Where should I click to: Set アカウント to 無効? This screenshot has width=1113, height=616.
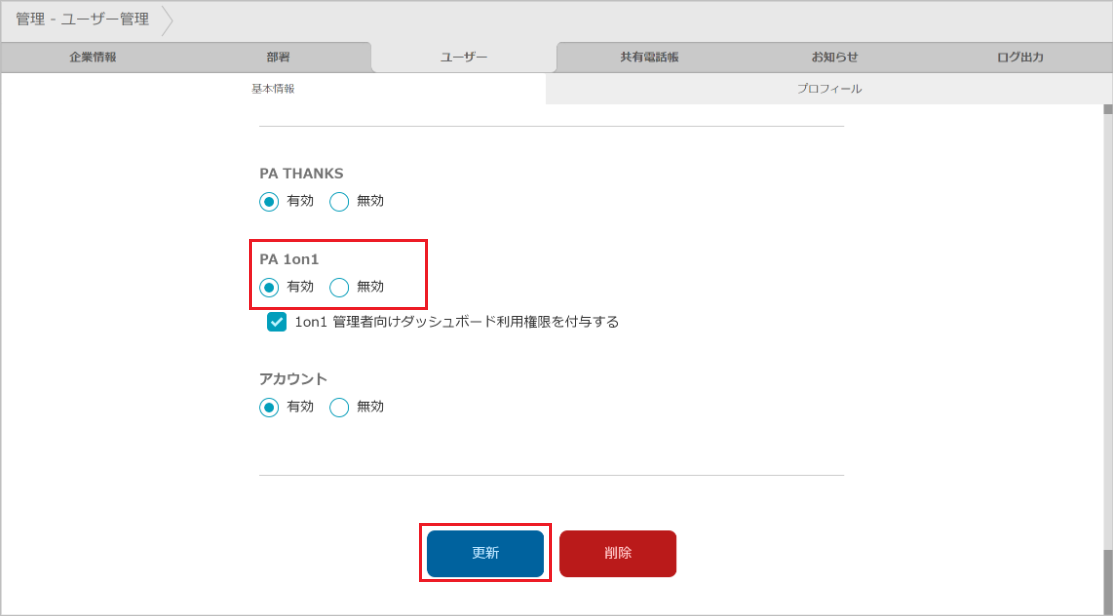pyautogui.click(x=339, y=407)
